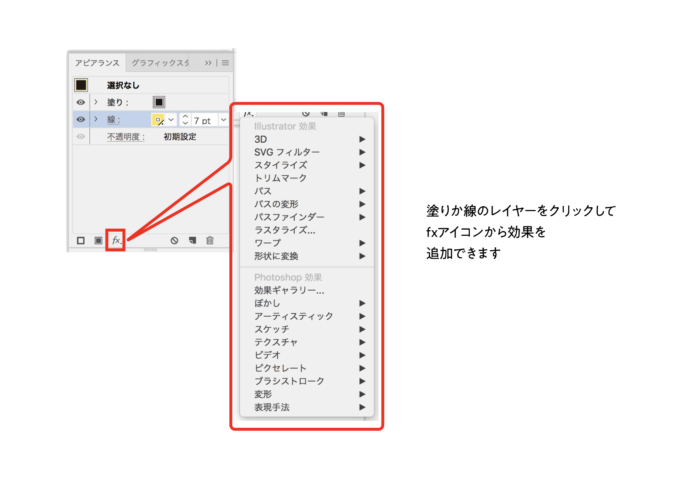Click the 7 pt stroke weight field

(204, 120)
